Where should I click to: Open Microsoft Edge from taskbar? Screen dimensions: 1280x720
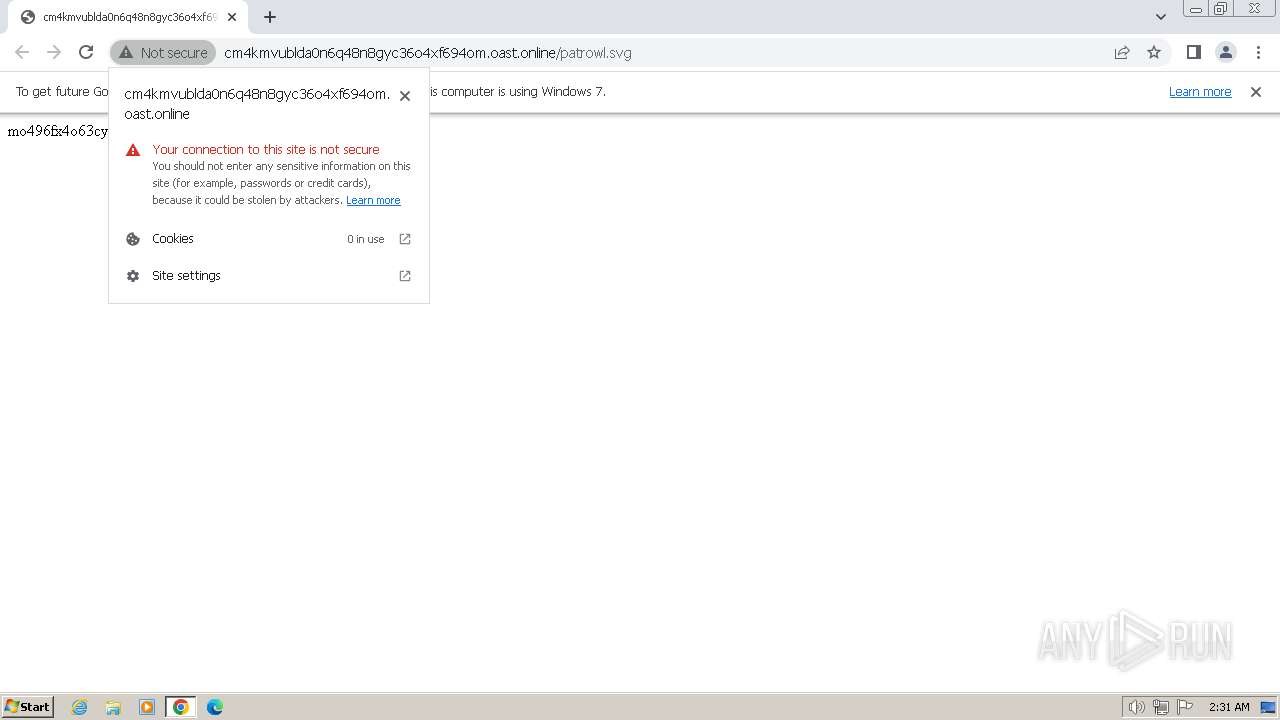coord(215,707)
